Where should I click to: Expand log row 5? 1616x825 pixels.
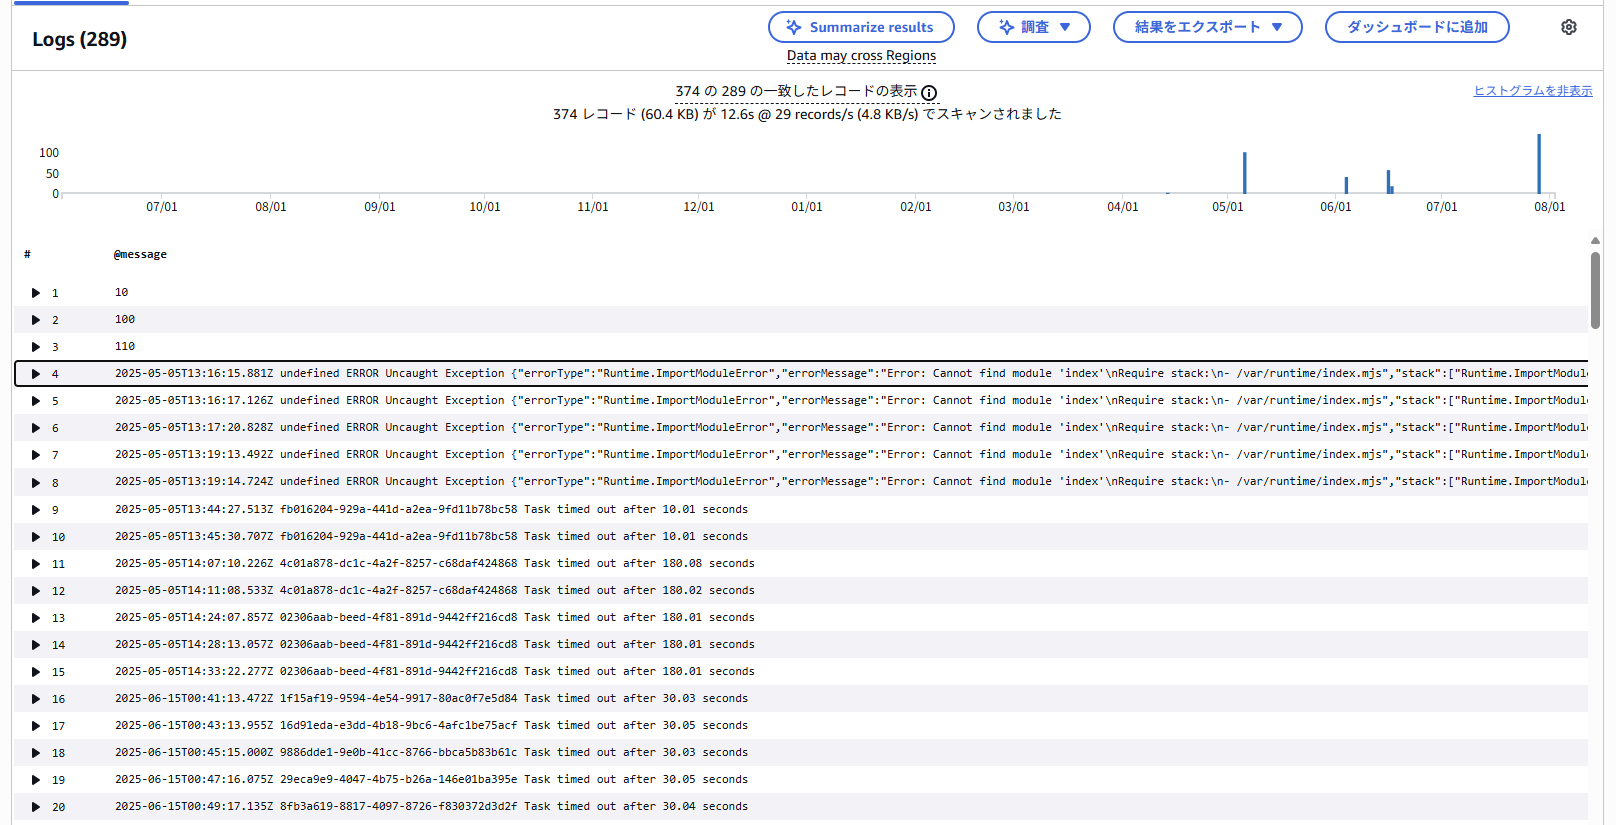pyautogui.click(x=36, y=401)
